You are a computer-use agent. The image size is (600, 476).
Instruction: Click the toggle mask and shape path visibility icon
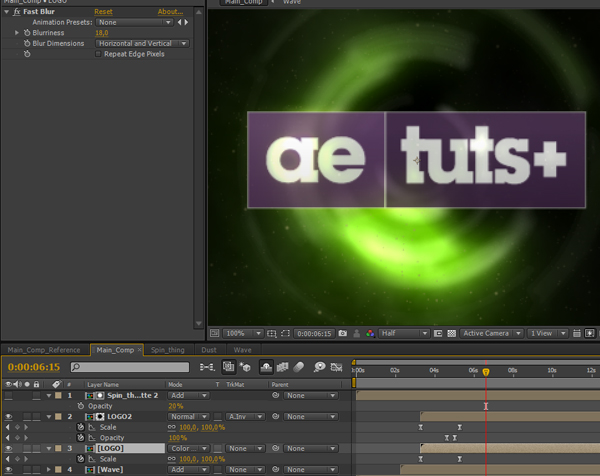coord(285,333)
